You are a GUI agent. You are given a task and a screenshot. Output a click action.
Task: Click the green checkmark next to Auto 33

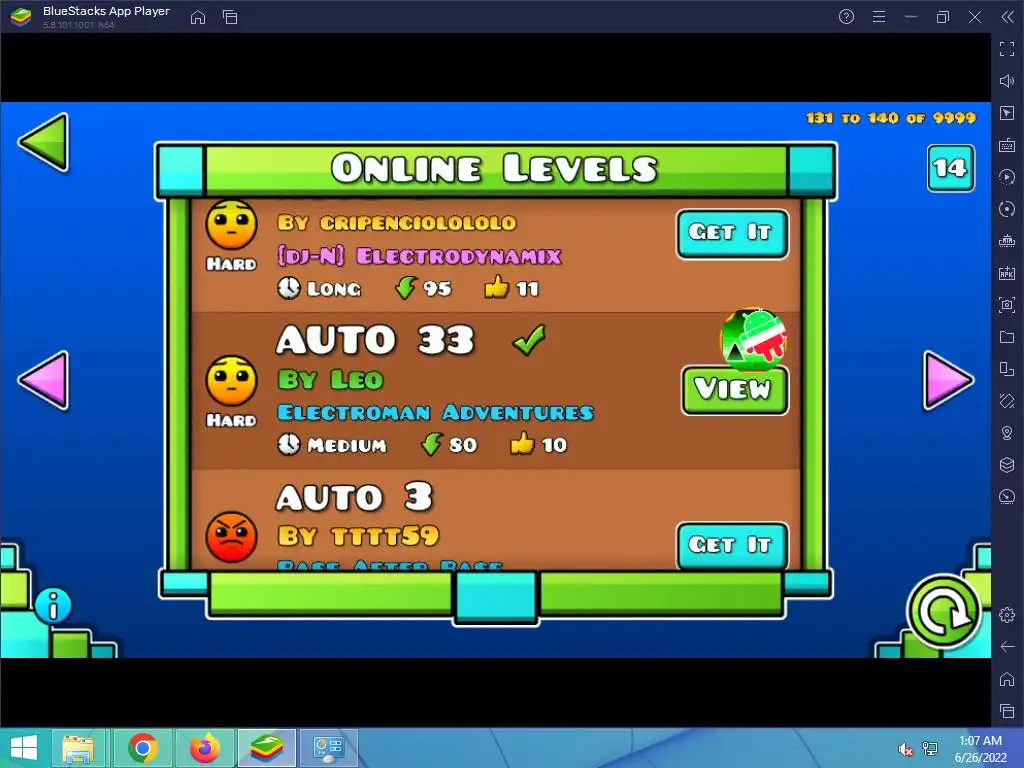pyautogui.click(x=529, y=340)
